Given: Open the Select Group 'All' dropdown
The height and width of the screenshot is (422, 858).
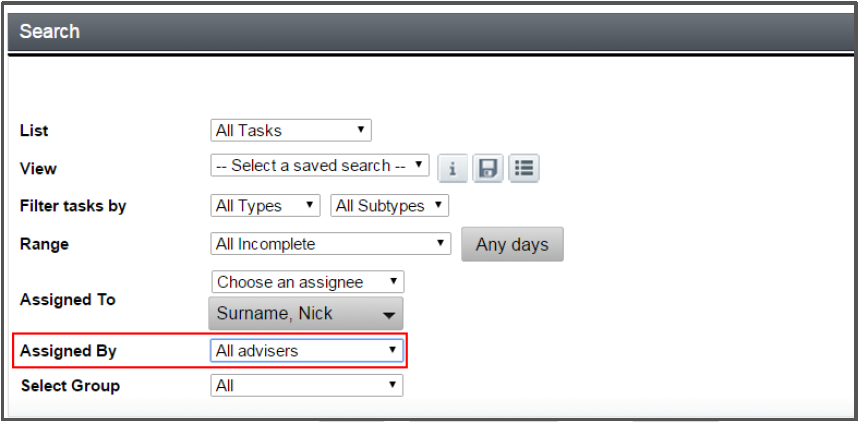Looking at the screenshot, I should click(307, 385).
